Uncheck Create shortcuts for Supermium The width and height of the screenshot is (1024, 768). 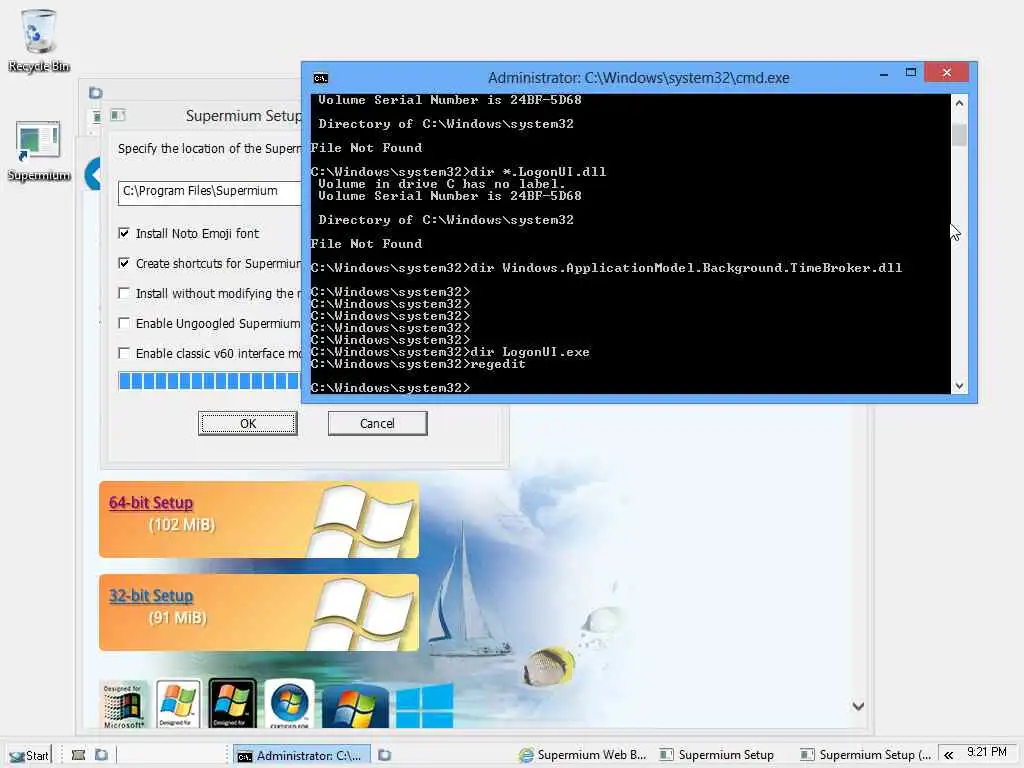click(x=124, y=263)
